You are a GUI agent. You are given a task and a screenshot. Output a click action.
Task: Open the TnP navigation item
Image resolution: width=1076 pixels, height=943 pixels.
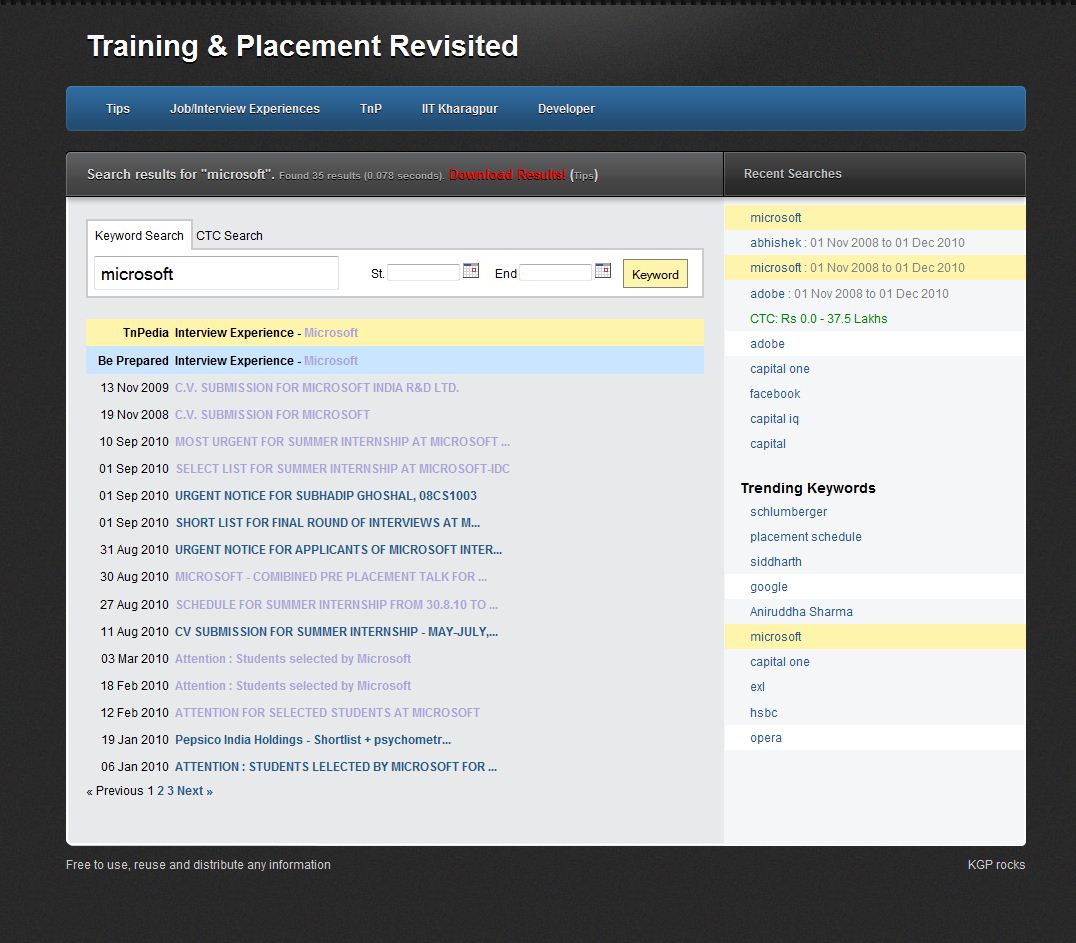(371, 108)
